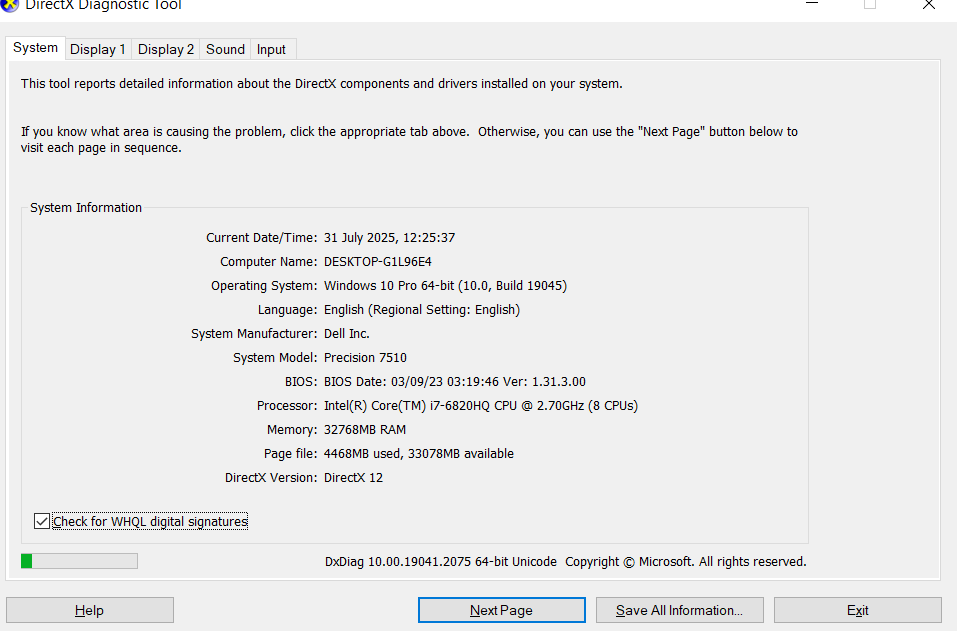
Task: Switch to the Sound tab
Action: [x=225, y=49]
